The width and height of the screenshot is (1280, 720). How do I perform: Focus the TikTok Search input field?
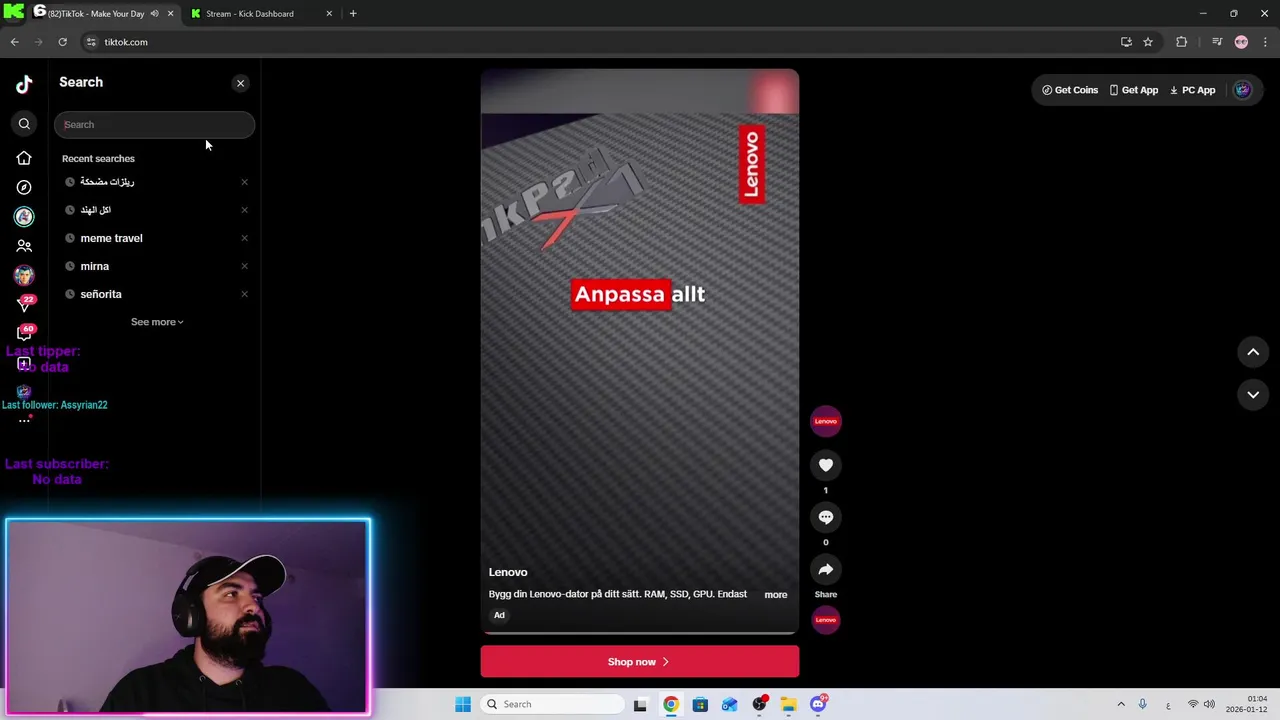154,125
